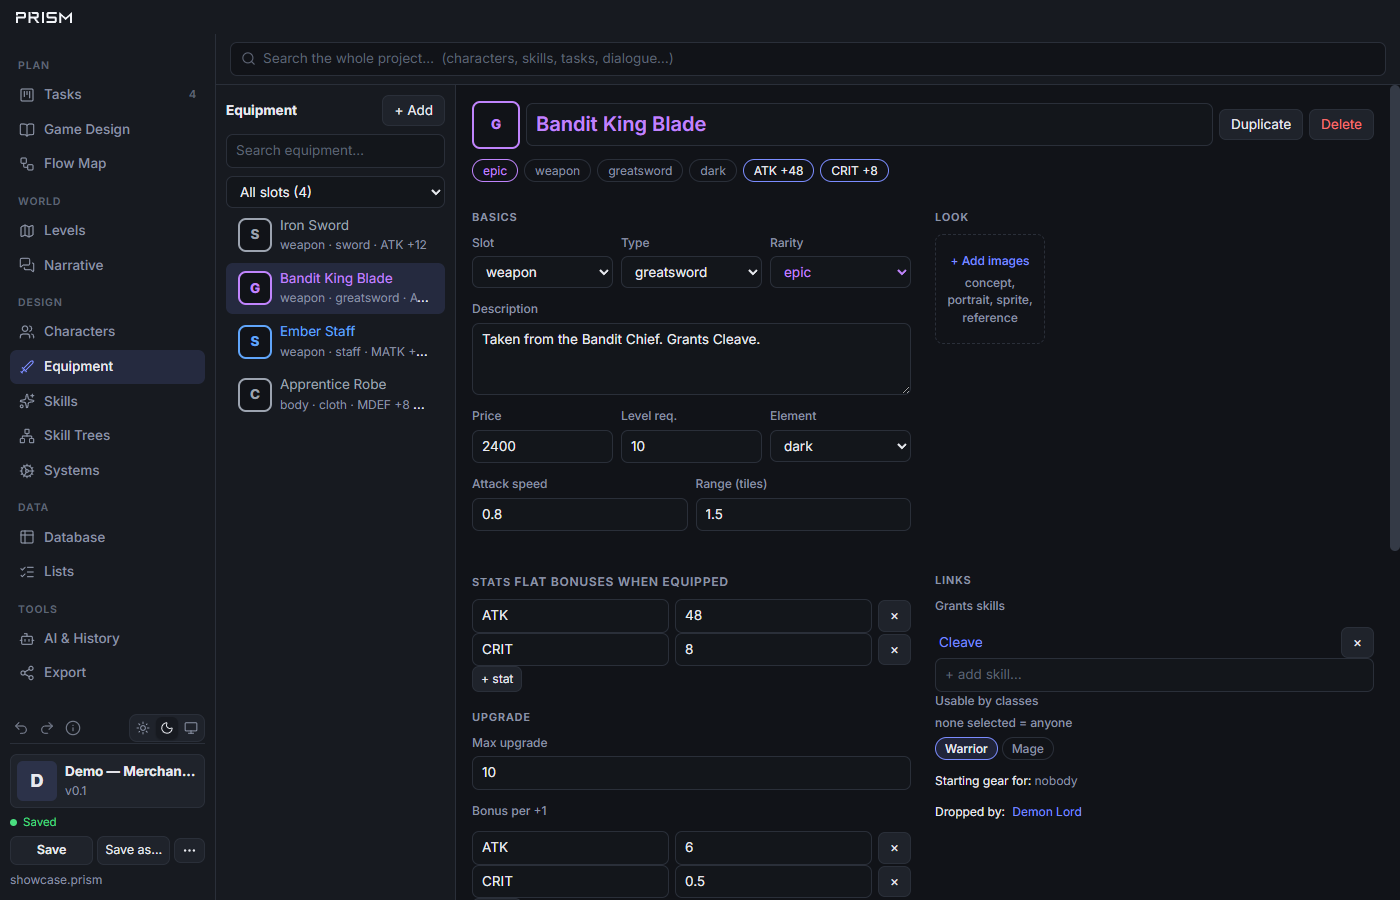Click the Price field showing 2400
The height and width of the screenshot is (900, 1400).
pos(542,446)
